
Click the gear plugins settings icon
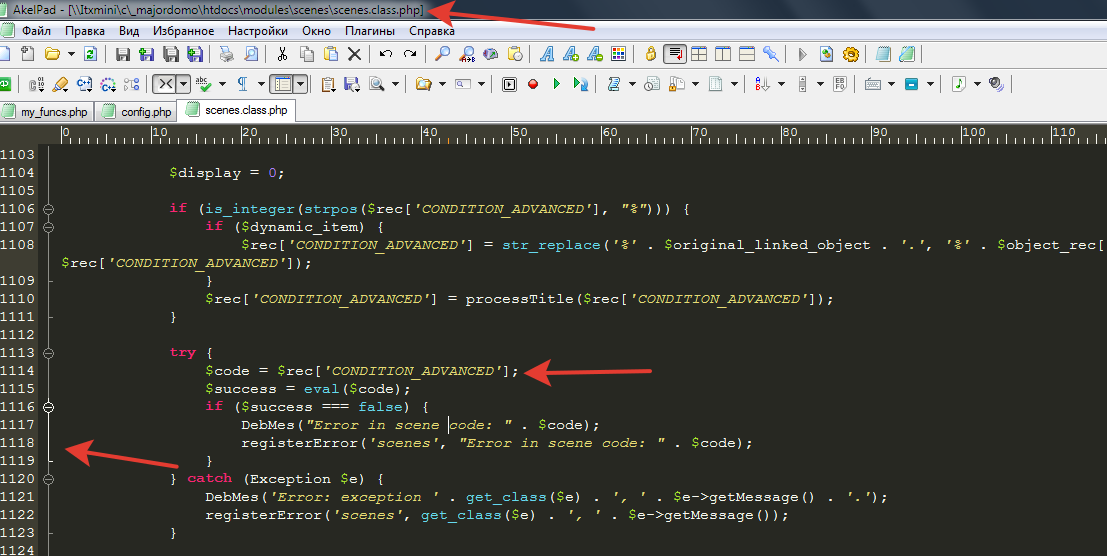tap(851, 54)
